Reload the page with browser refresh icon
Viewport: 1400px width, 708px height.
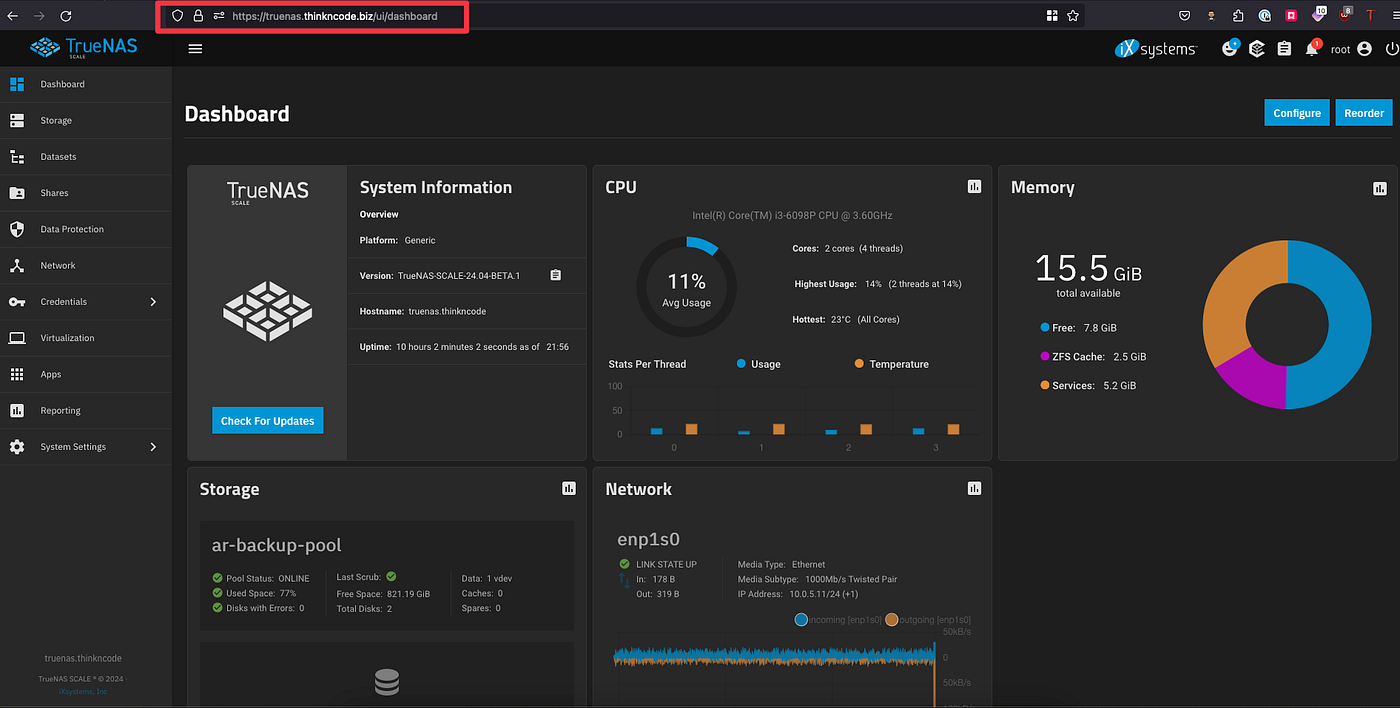66,16
